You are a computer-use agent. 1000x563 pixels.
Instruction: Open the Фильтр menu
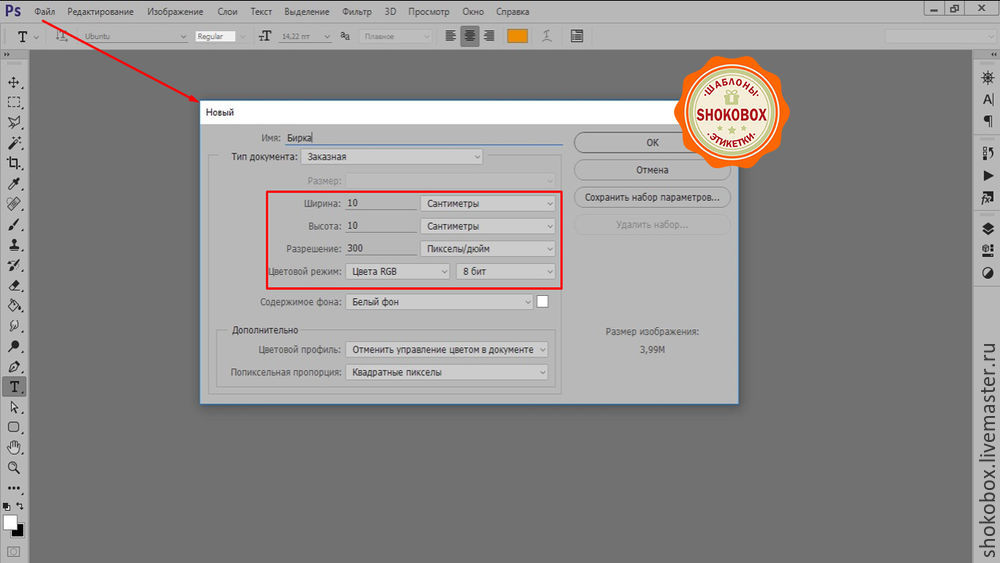coord(356,10)
